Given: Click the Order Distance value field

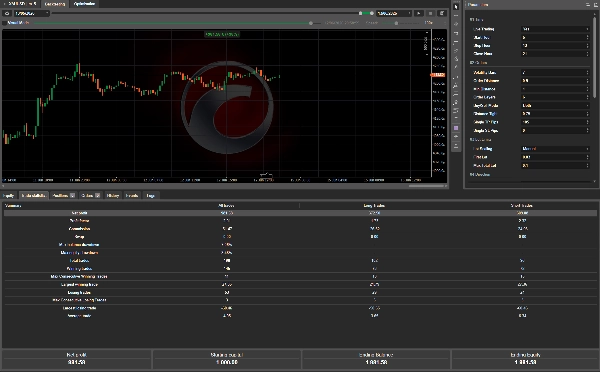Looking at the screenshot, I should pos(553,81).
